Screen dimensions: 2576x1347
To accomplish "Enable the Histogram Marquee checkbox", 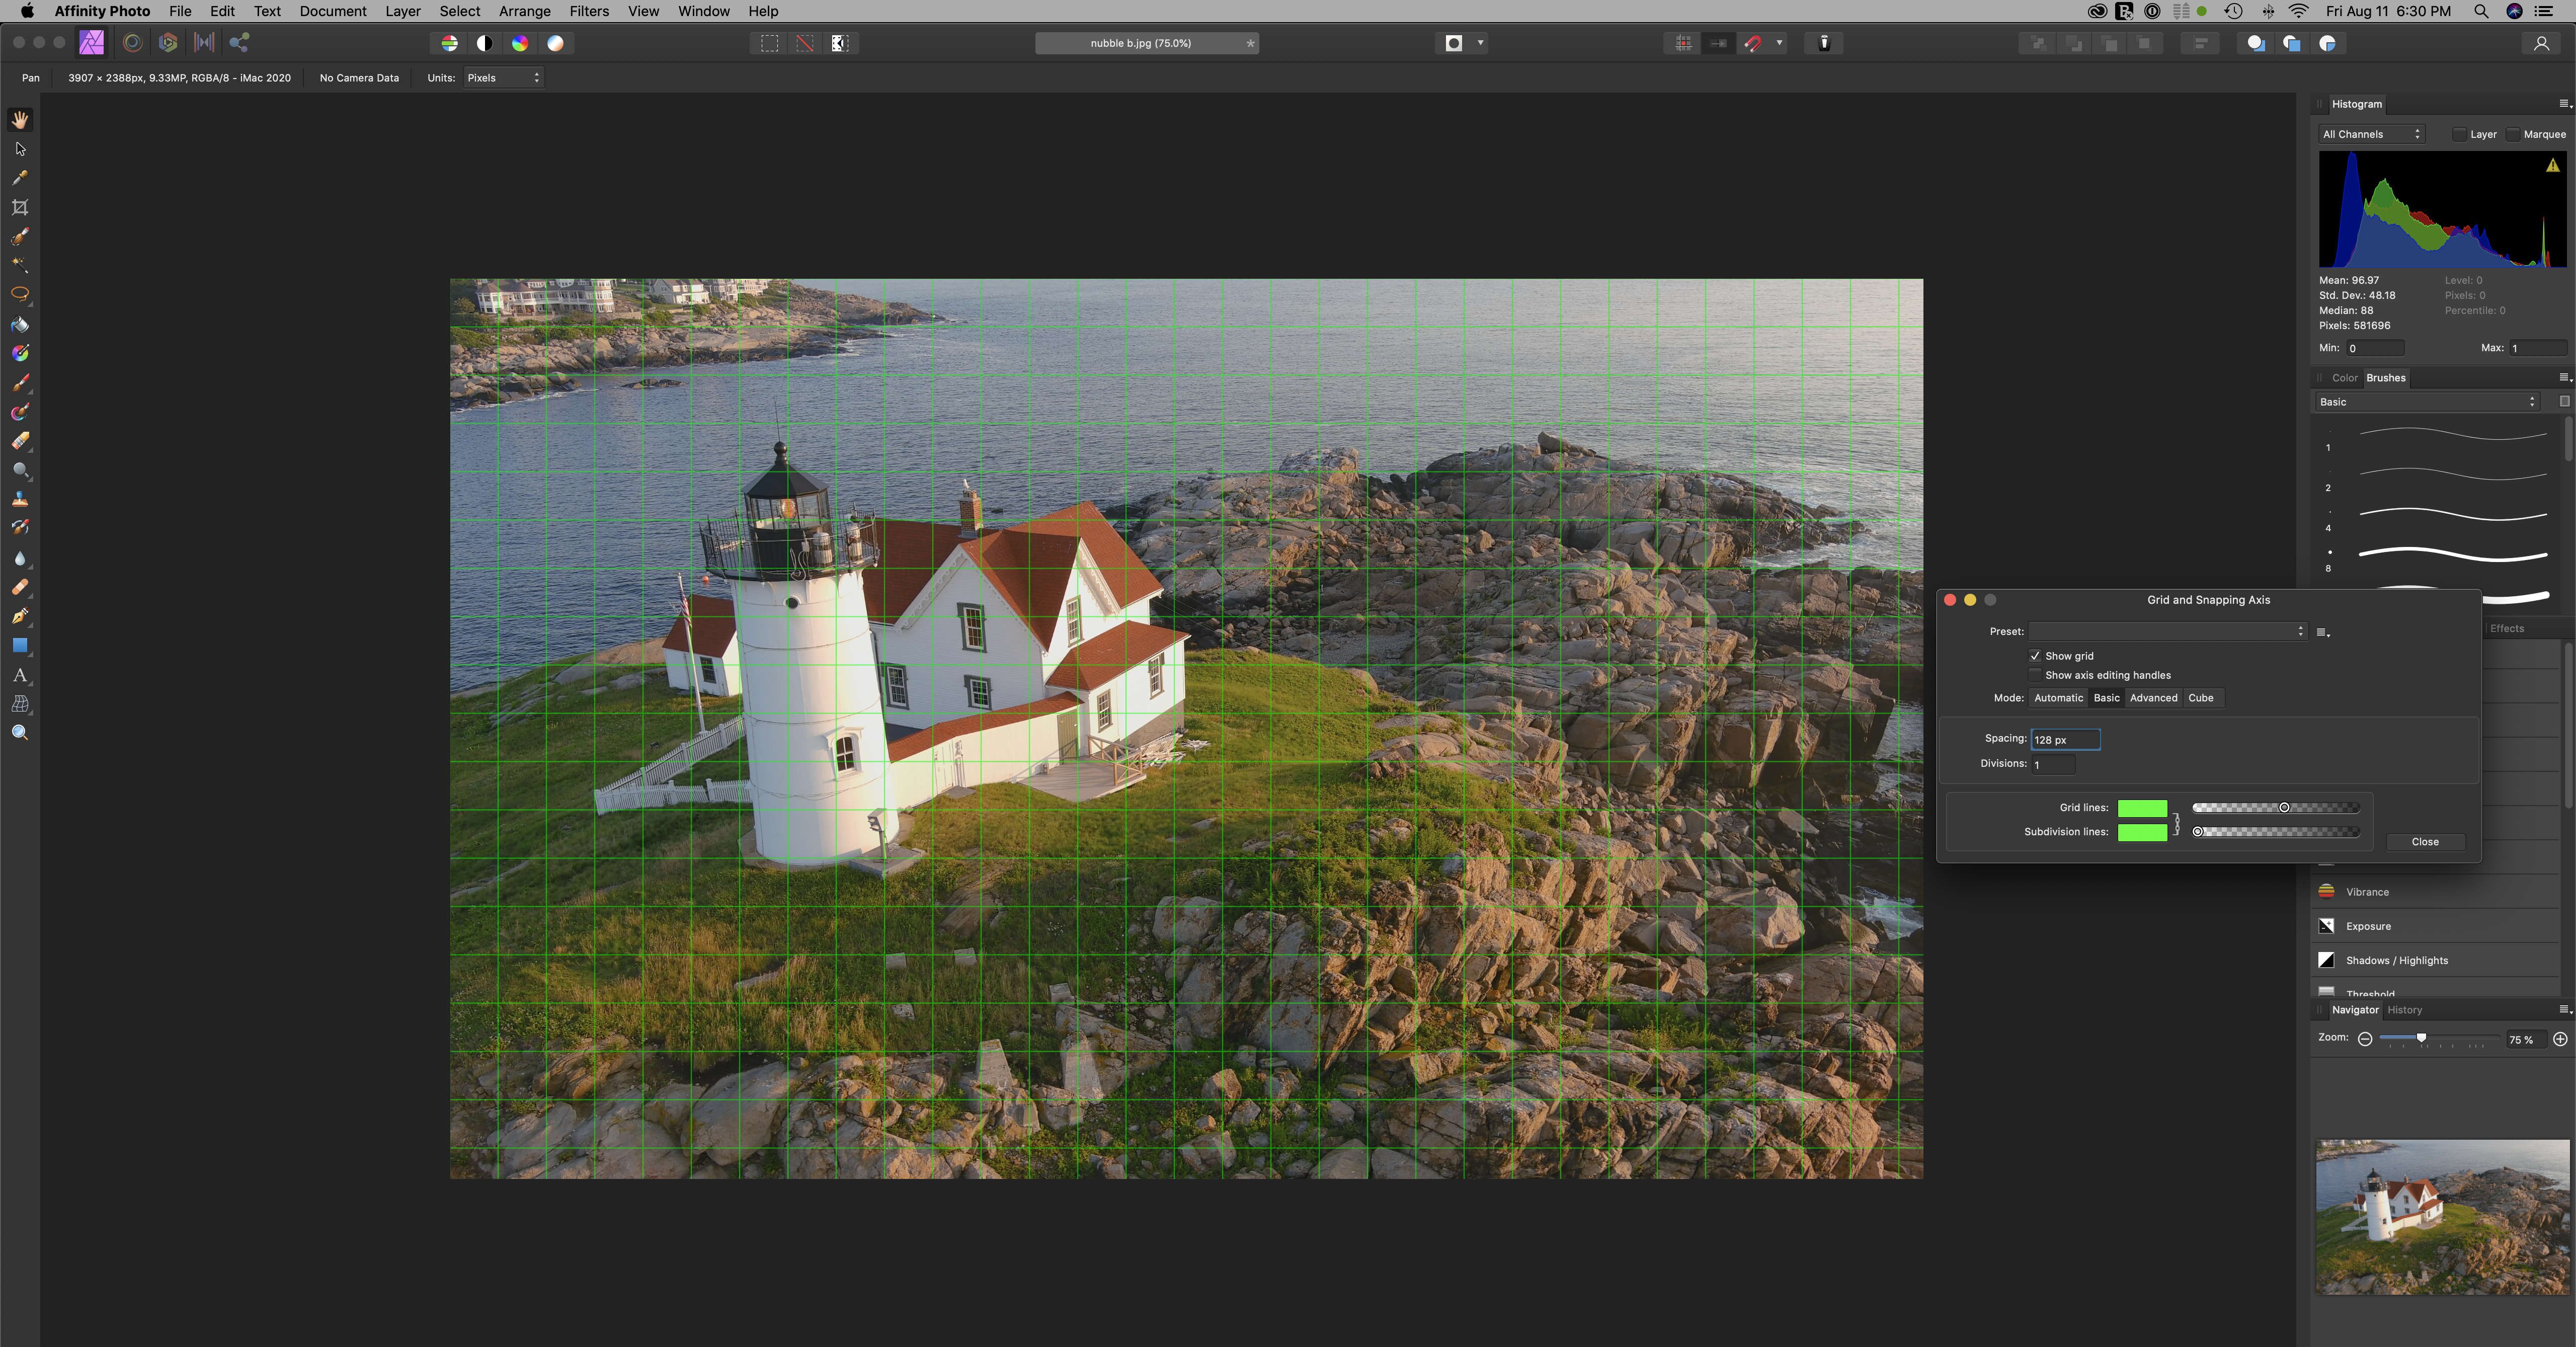I will coord(2513,134).
